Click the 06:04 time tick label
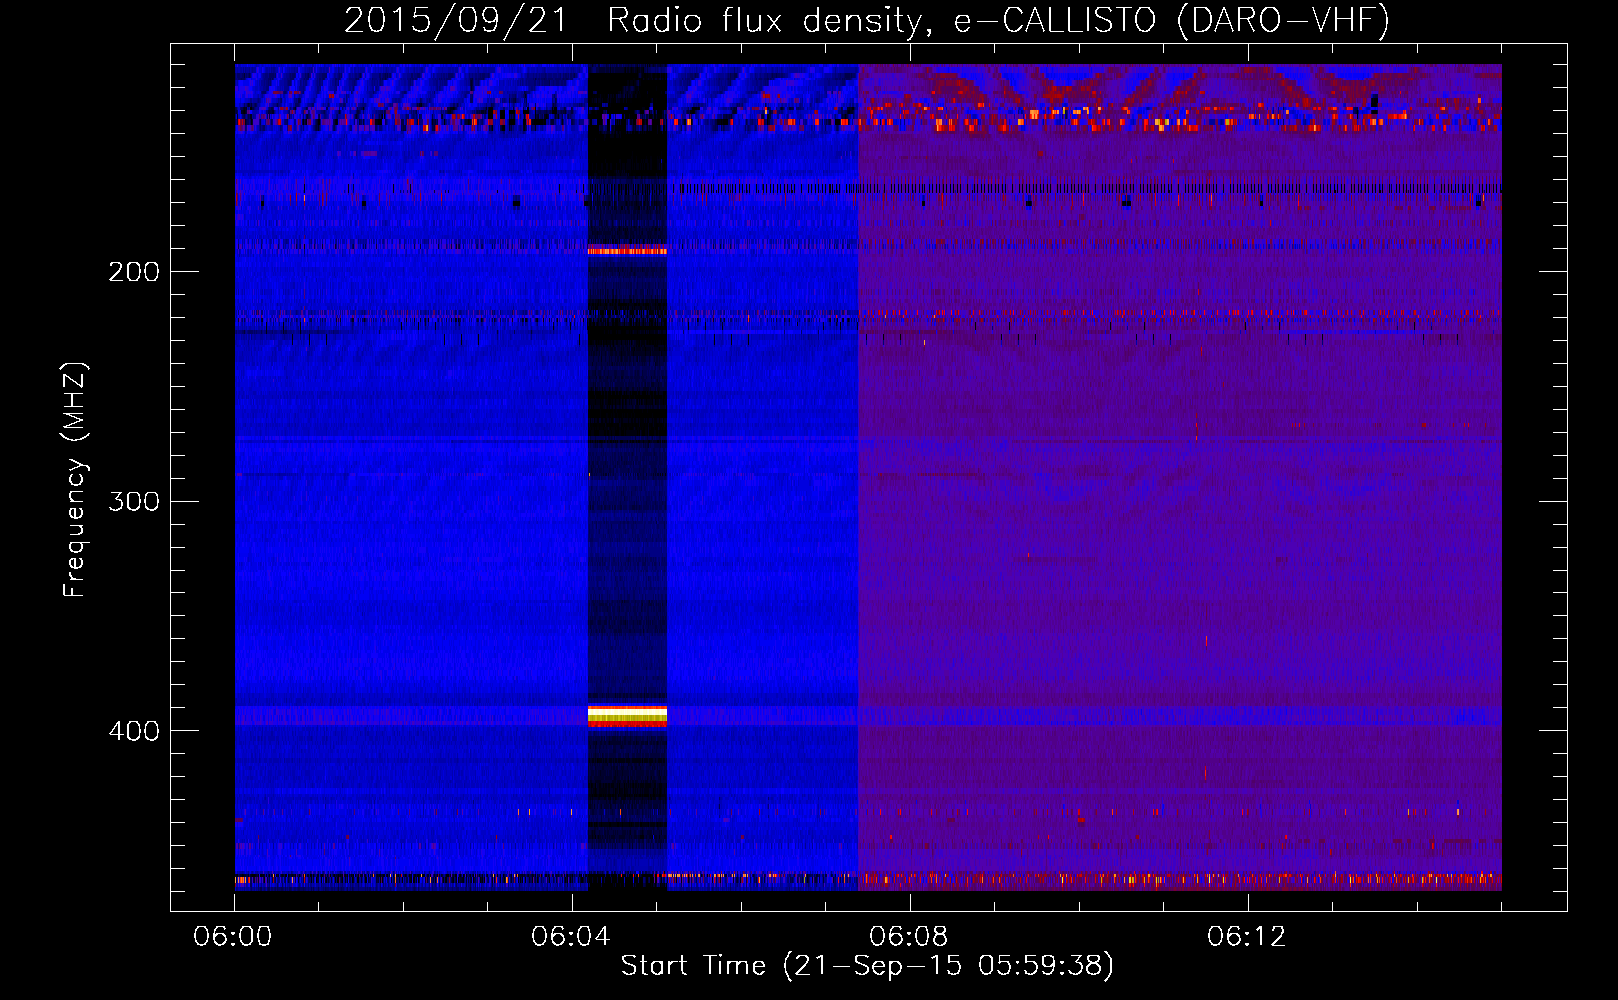1618x1000 pixels. (572, 937)
